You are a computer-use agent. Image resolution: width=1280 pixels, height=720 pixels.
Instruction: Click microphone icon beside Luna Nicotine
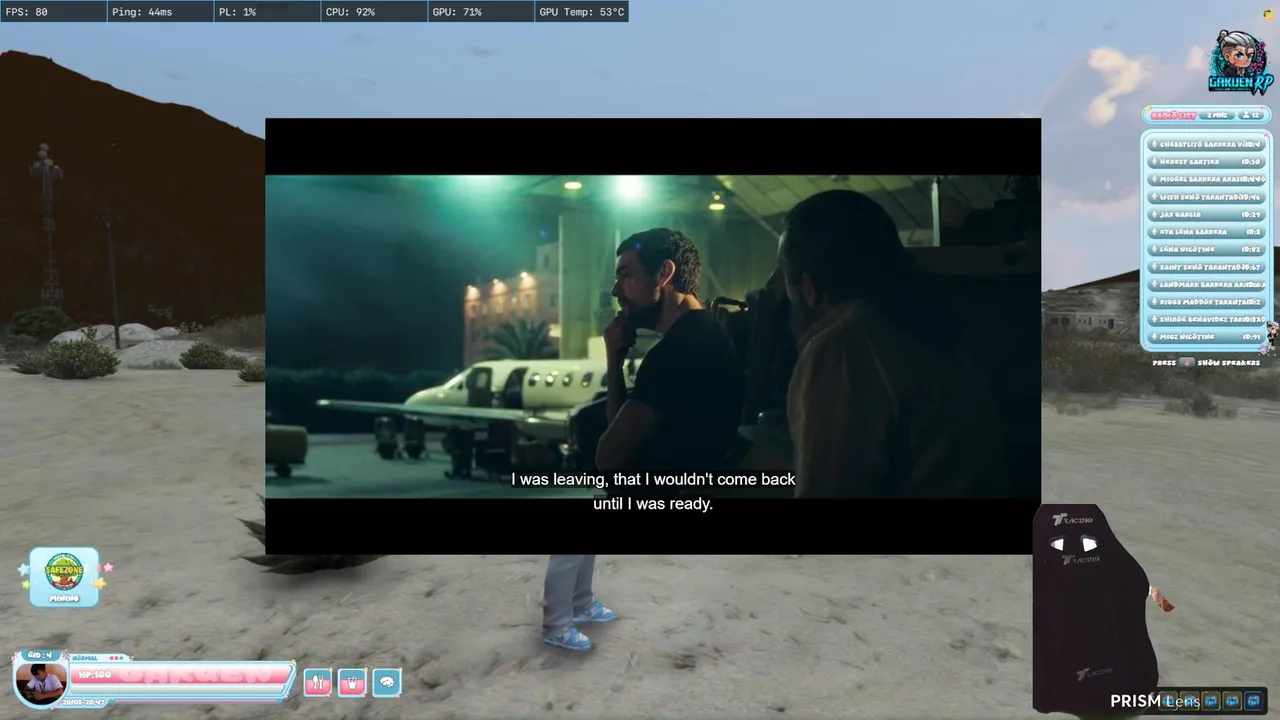tap(1154, 249)
